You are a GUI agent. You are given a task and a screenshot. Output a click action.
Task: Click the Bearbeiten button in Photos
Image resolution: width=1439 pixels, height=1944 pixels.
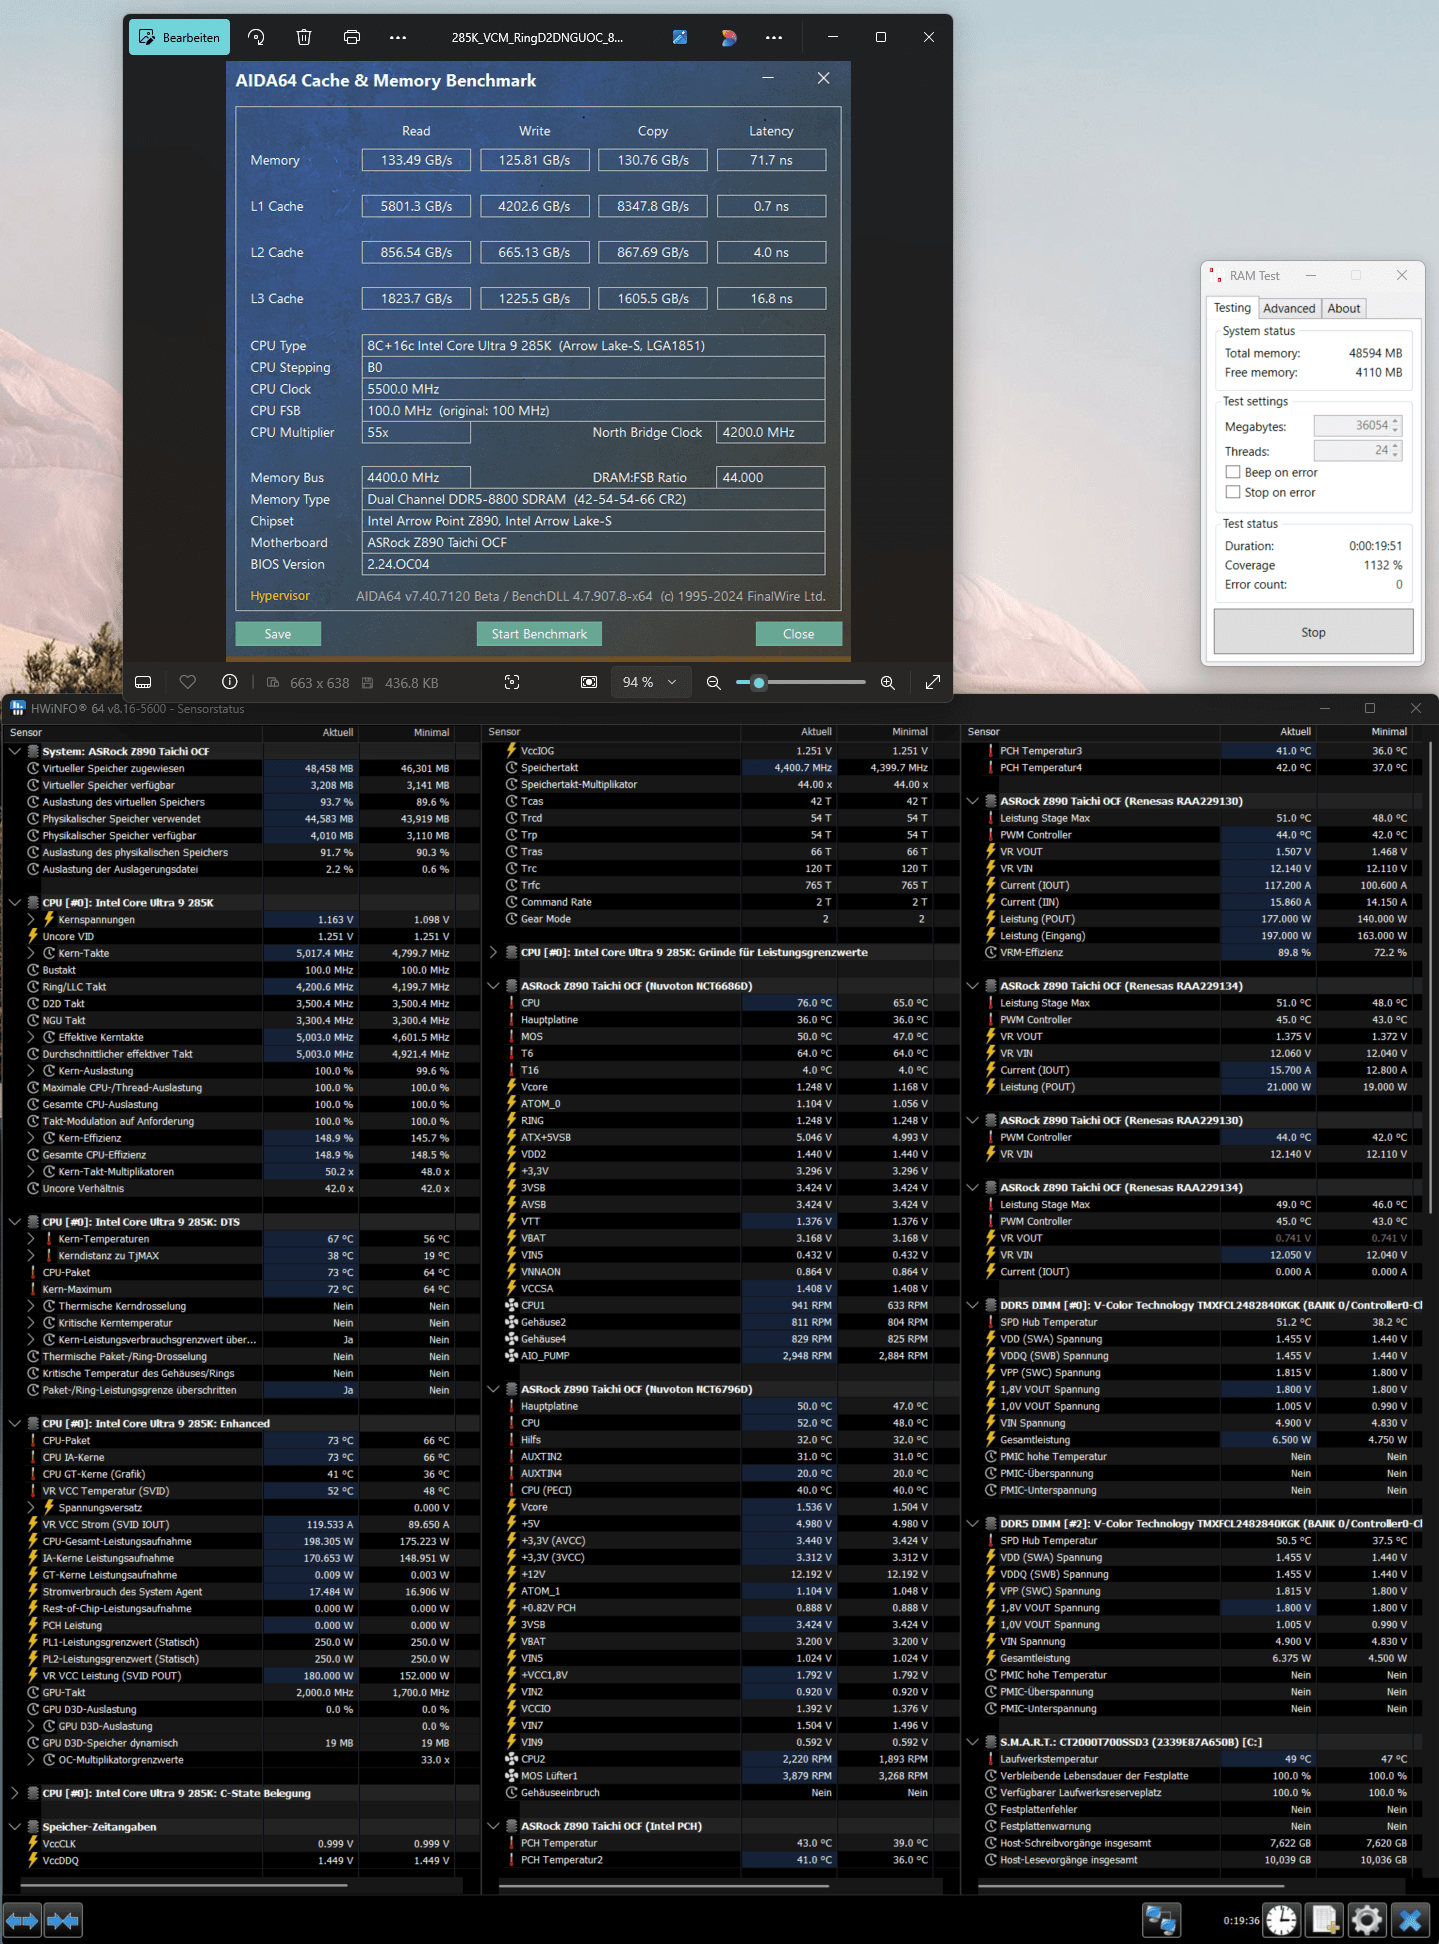click(180, 37)
